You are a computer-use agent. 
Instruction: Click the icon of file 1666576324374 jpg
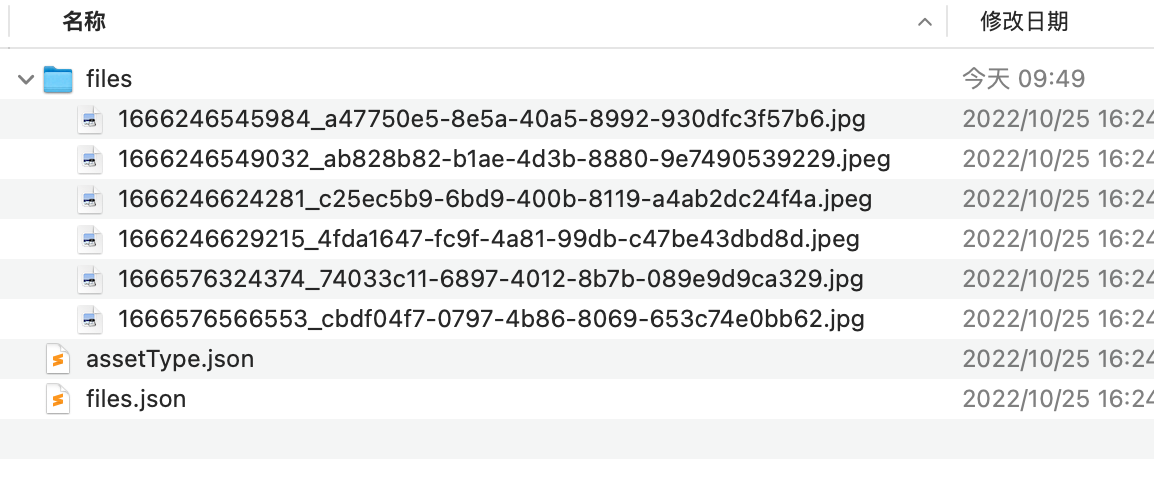[x=90, y=279]
